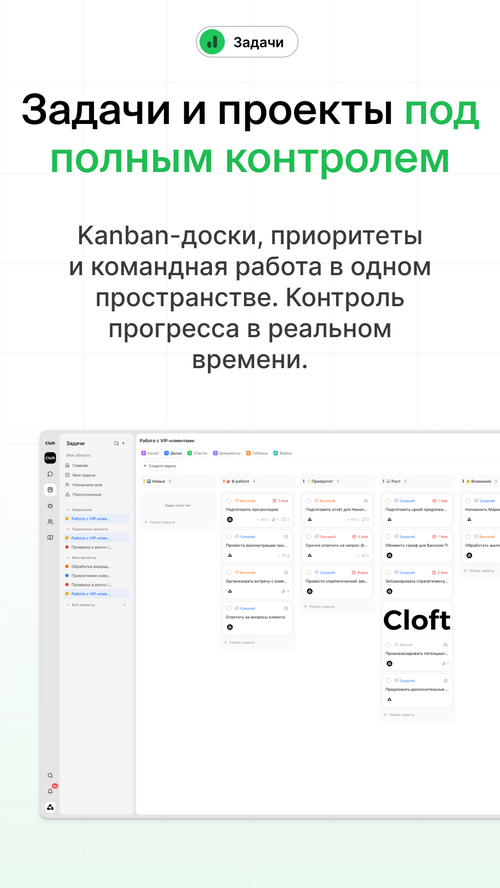Click subtasks icon on Срочно ответить card
The height and width of the screenshot is (888, 500).
365,555
